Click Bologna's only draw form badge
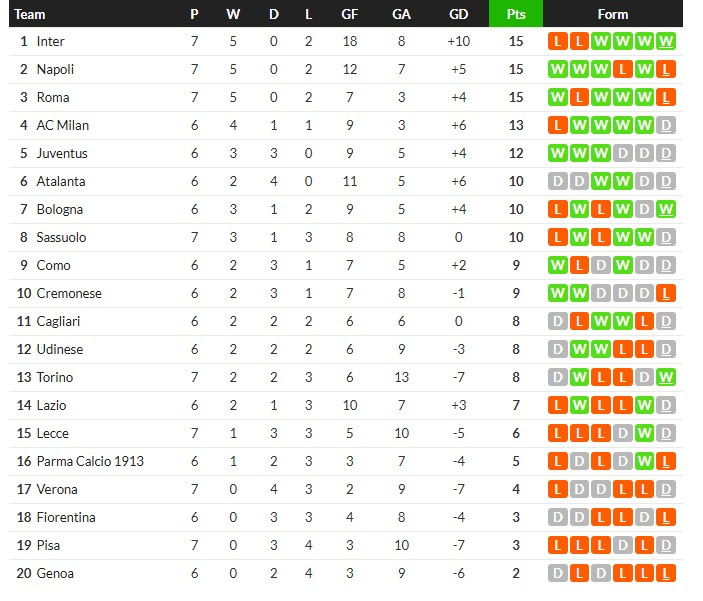The width and height of the screenshot is (703, 601). tap(645, 209)
